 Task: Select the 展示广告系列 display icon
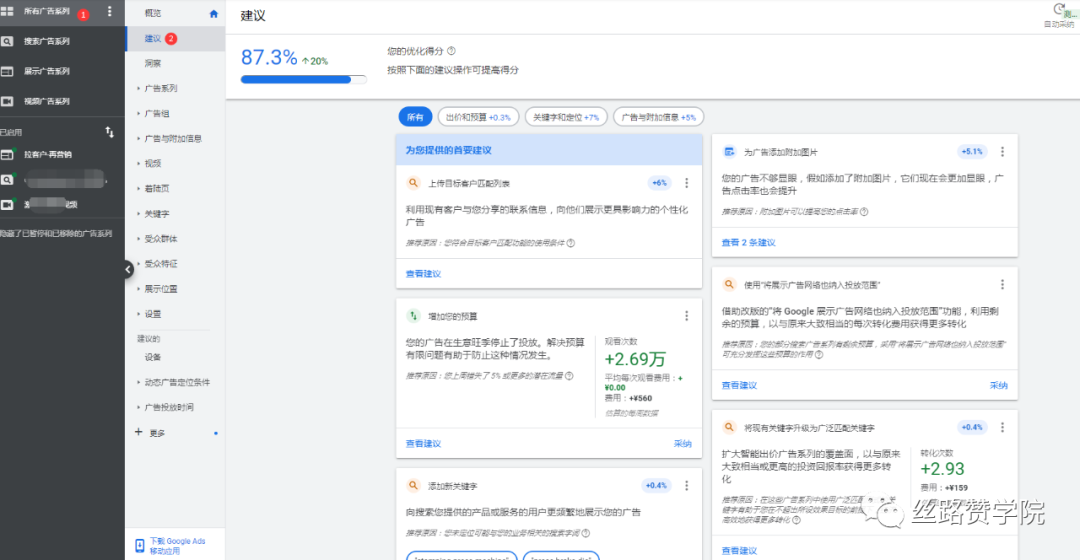(x=7, y=72)
